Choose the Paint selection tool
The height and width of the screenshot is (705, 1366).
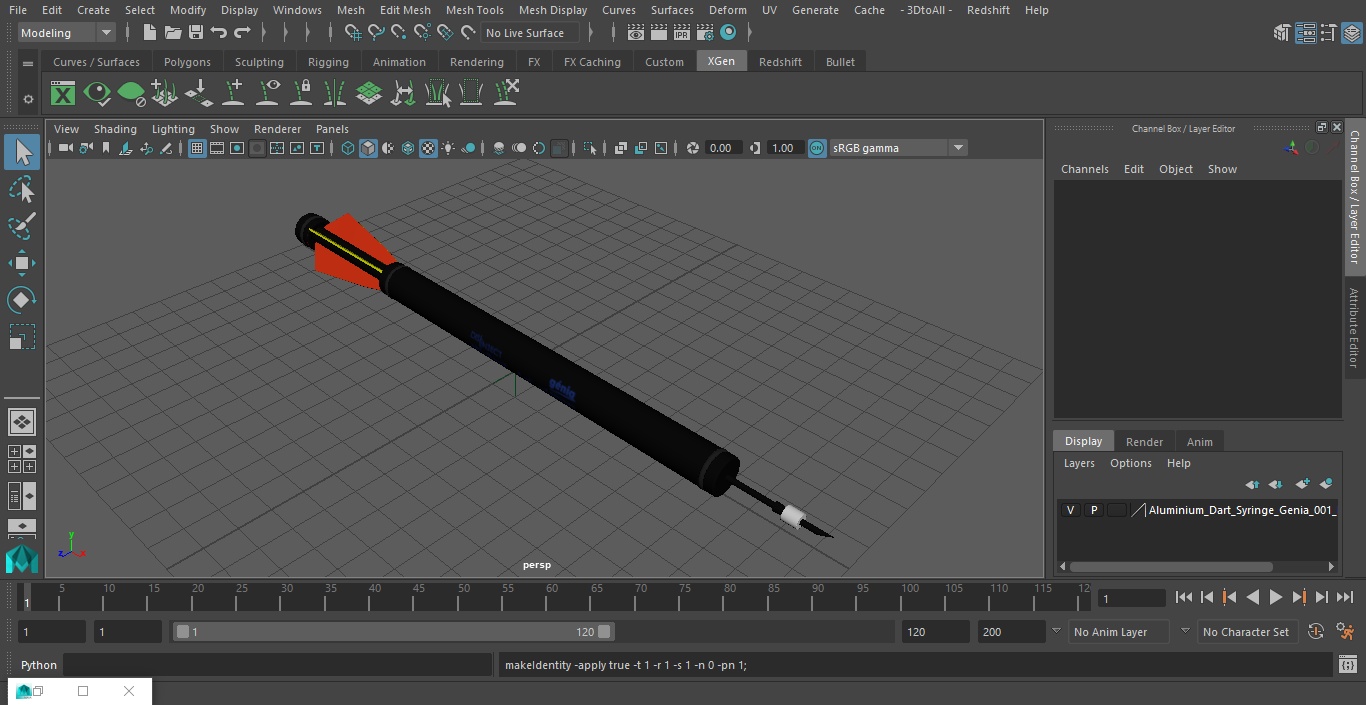point(22,226)
